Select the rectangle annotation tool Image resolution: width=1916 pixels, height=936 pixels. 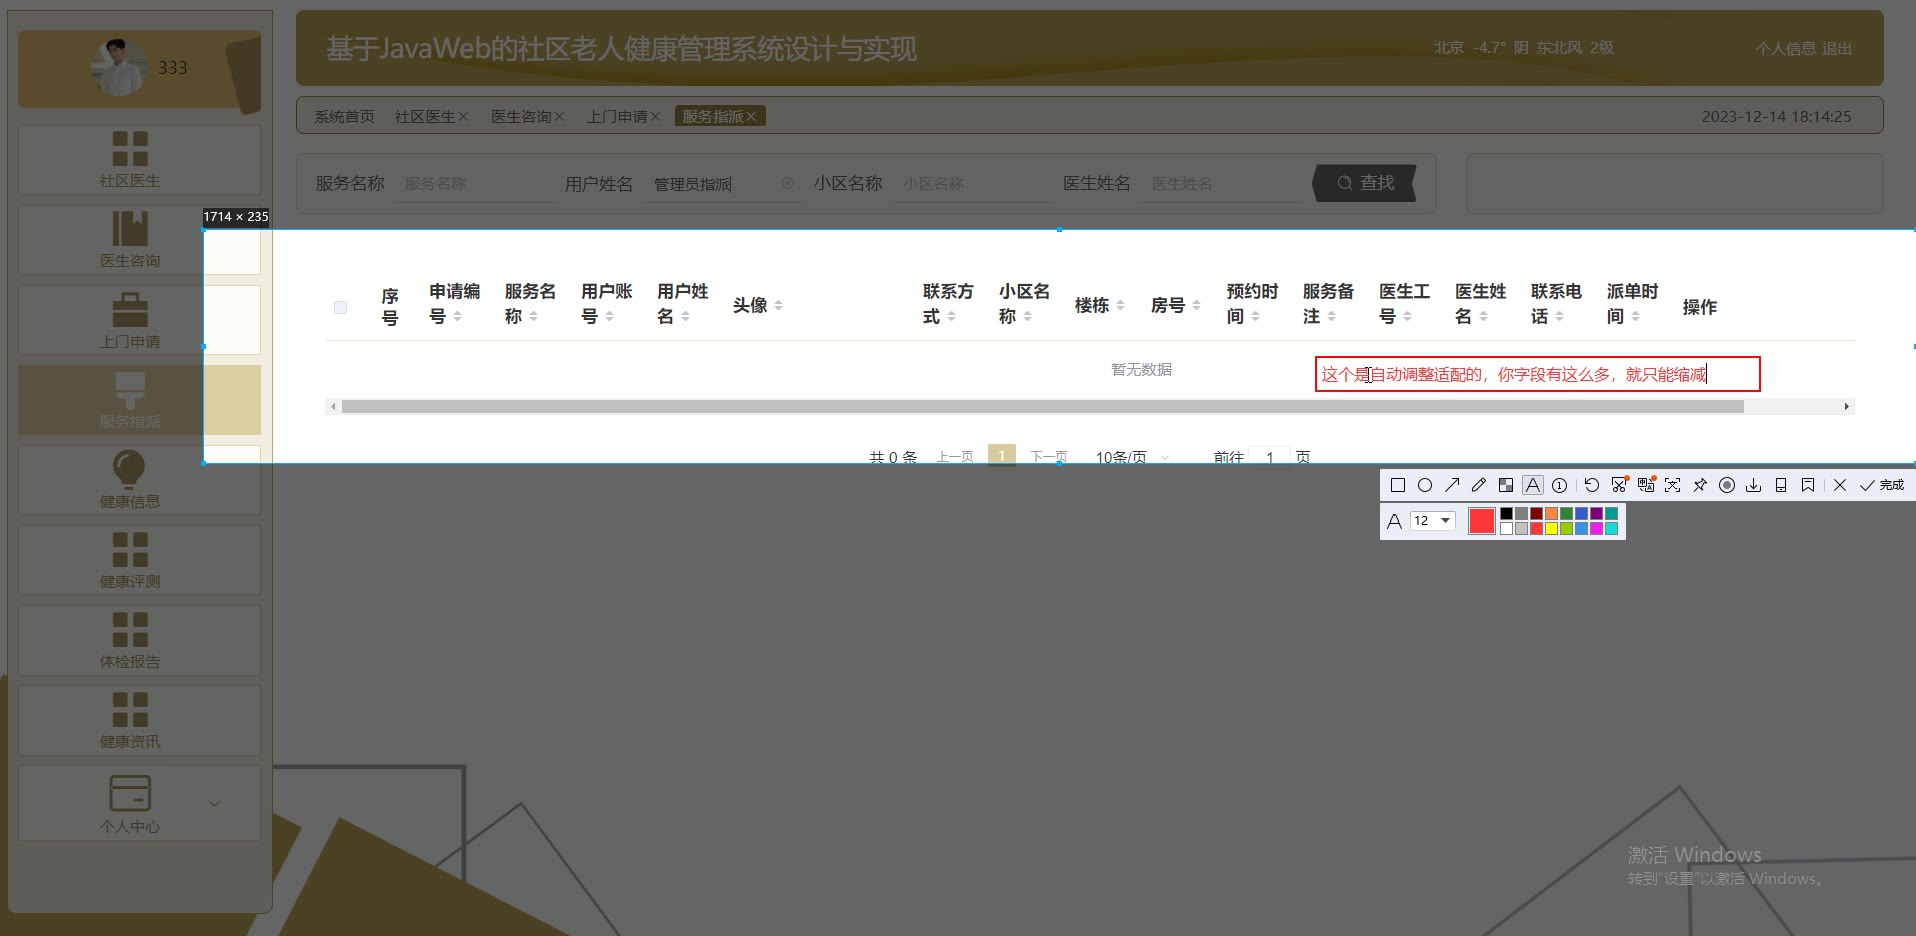[1398, 485]
